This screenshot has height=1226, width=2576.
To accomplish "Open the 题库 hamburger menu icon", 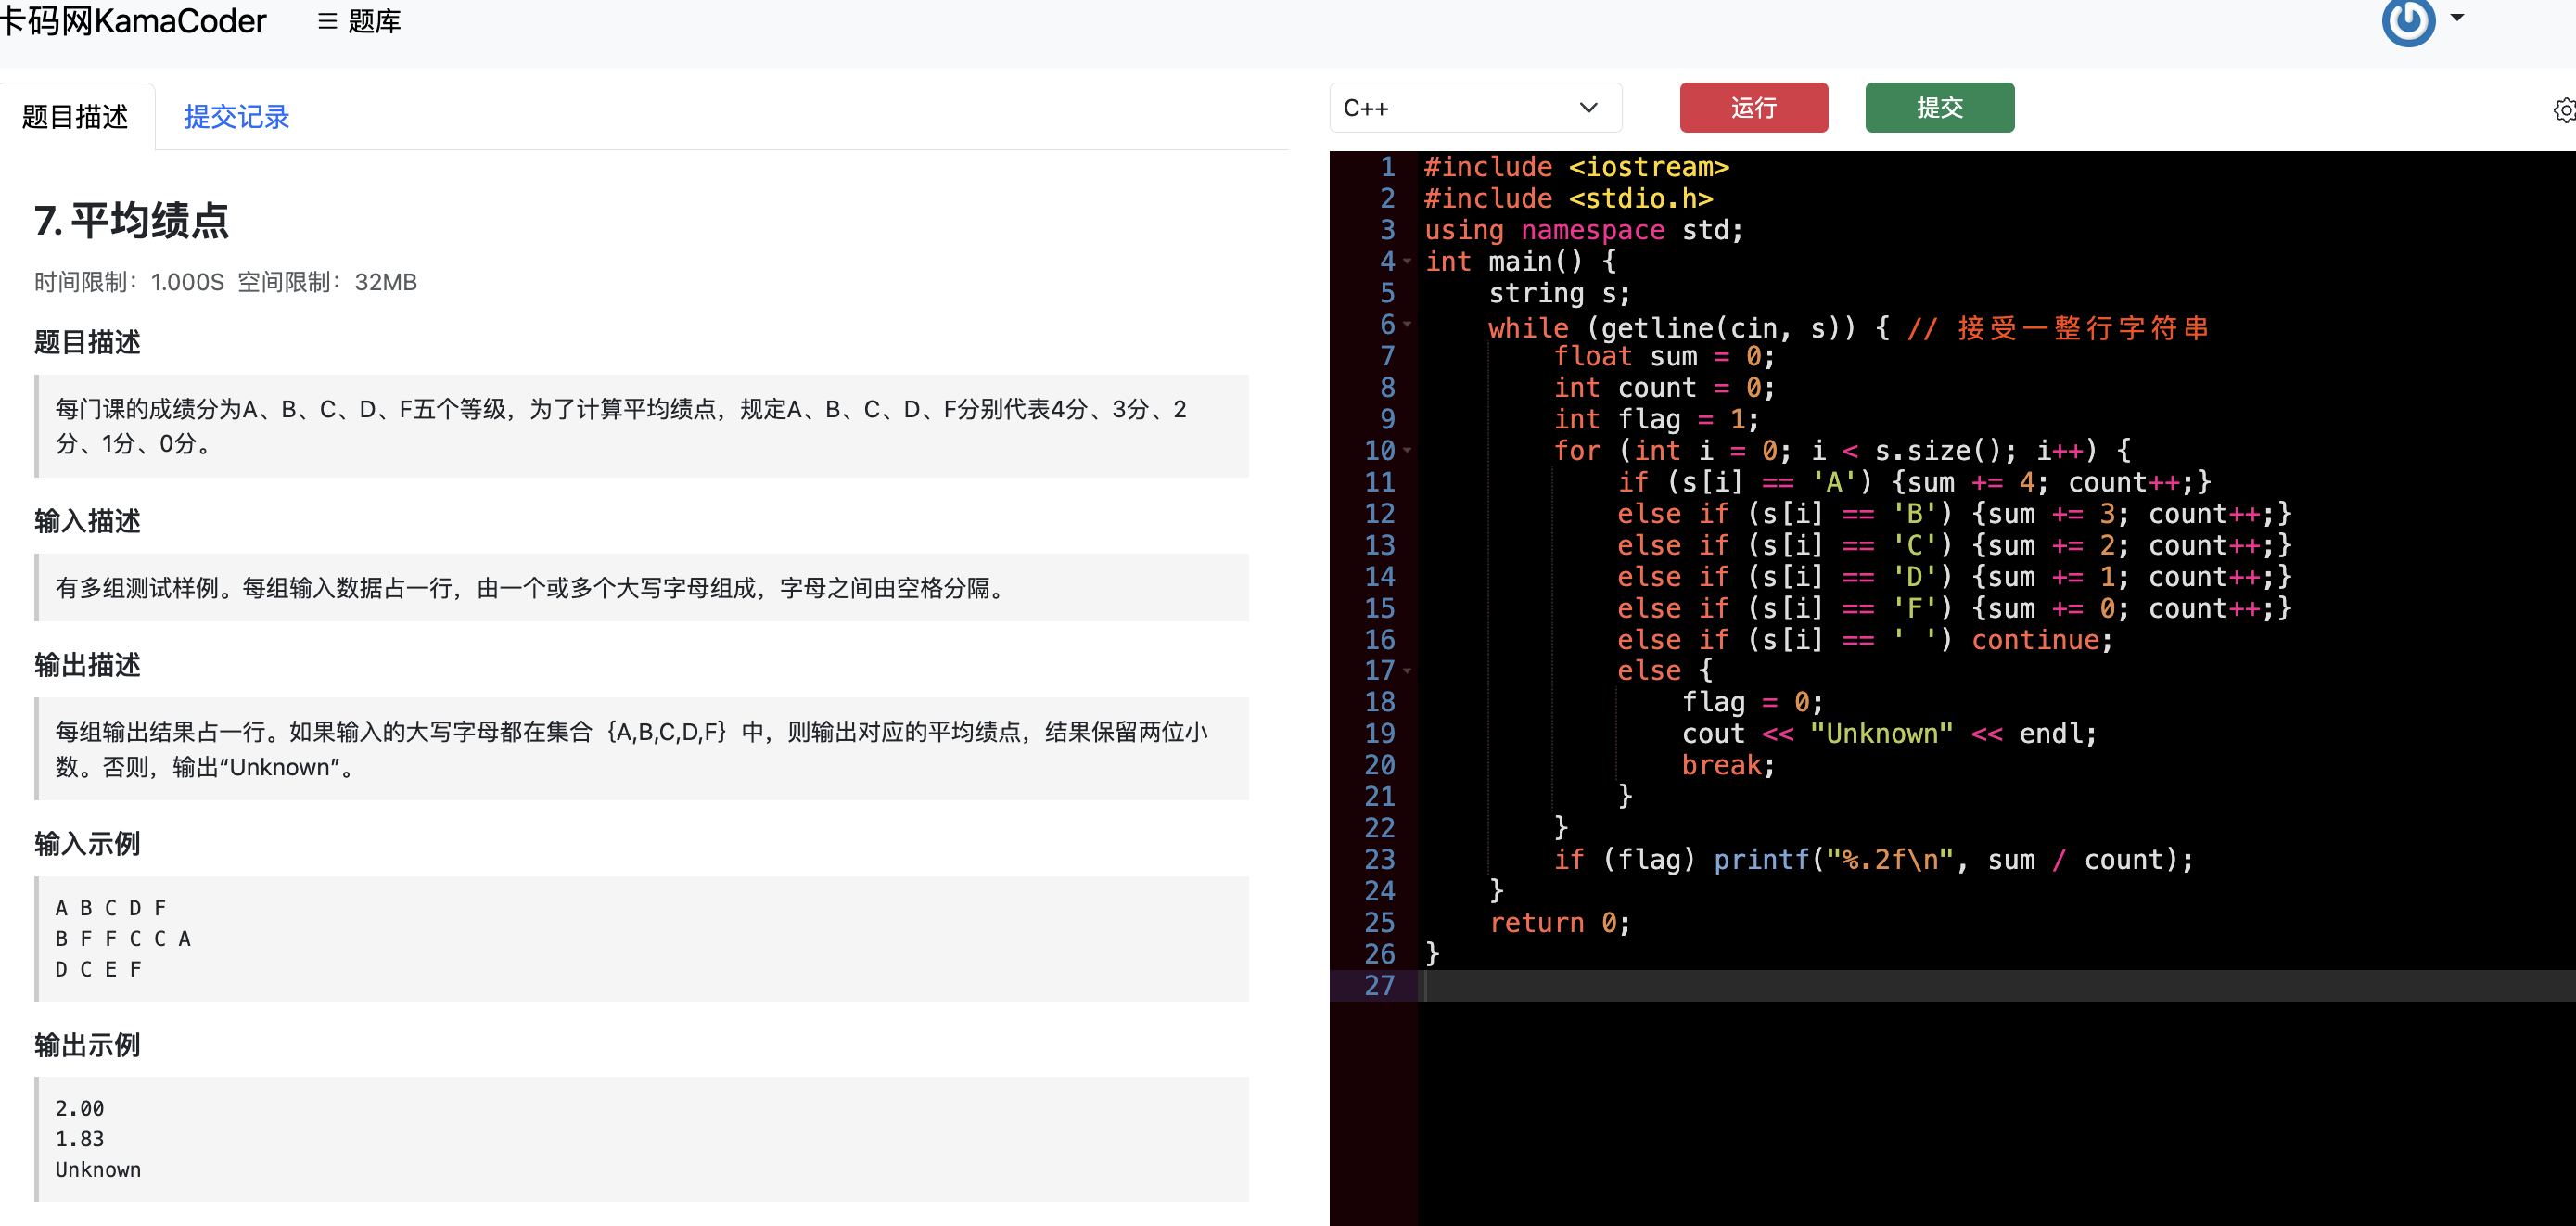I will pos(327,21).
